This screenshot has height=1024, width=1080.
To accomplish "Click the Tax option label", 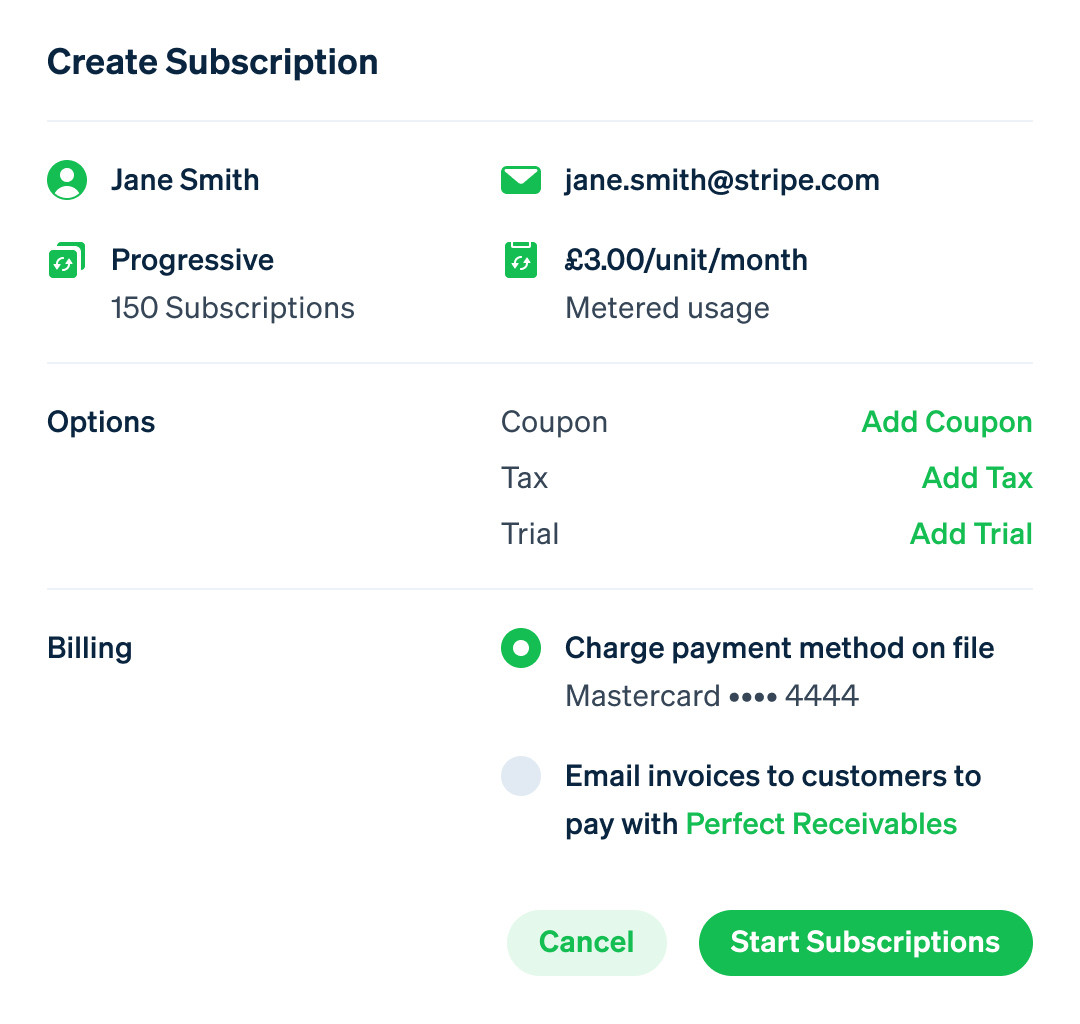I will click(524, 478).
